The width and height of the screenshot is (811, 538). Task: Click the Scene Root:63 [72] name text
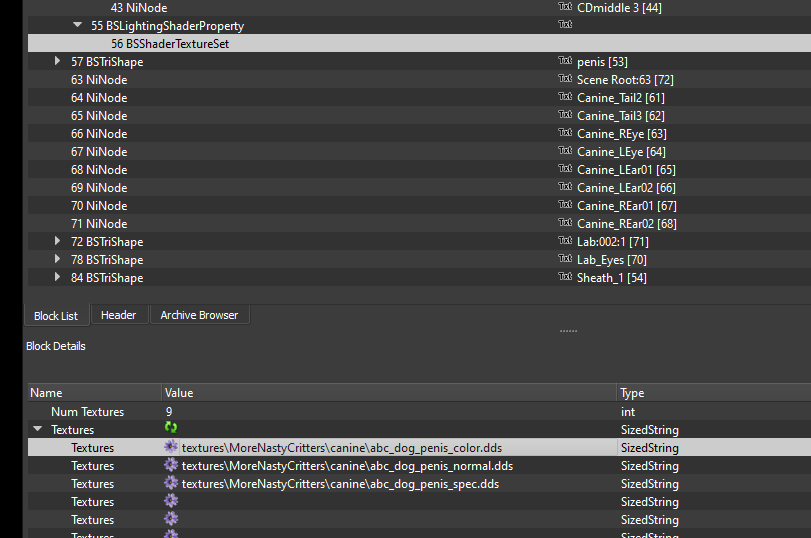625,80
